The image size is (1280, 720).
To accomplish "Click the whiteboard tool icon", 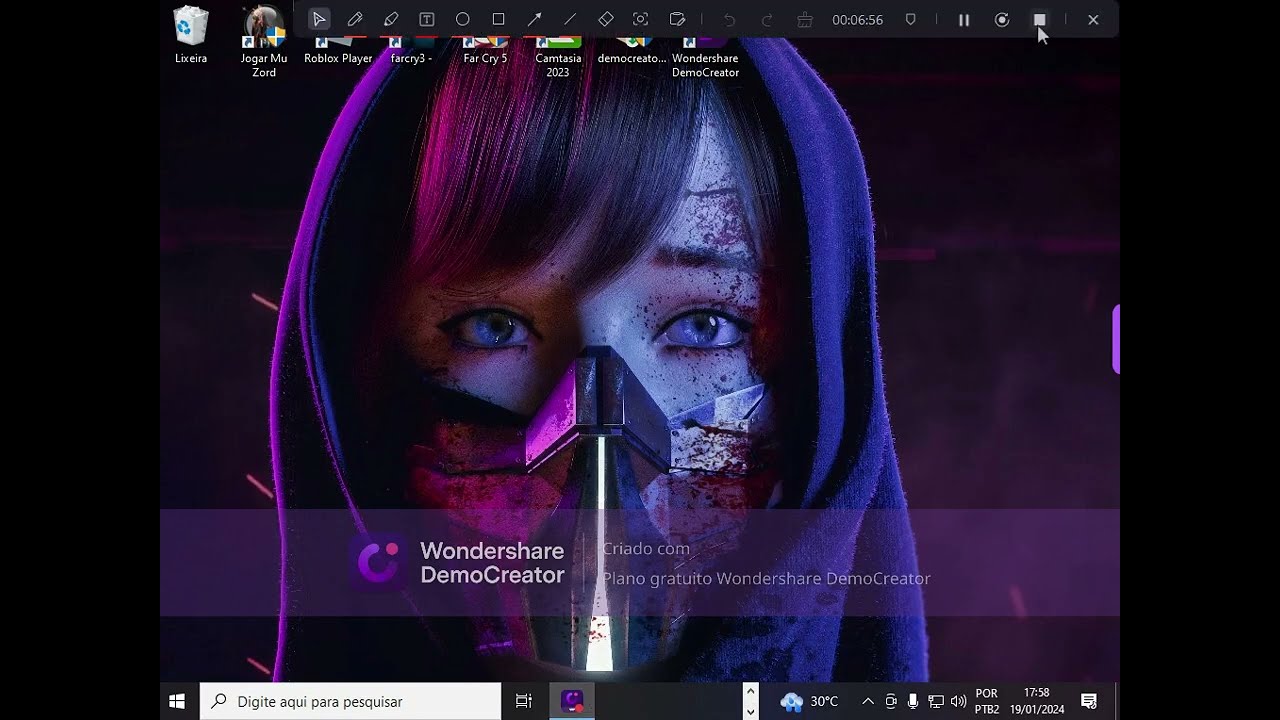I will (677, 19).
